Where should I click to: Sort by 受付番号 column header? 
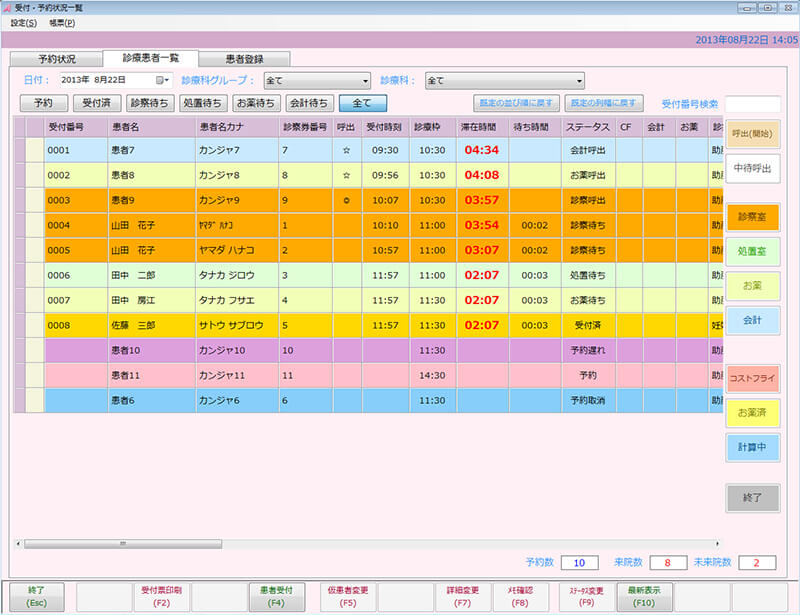point(76,127)
